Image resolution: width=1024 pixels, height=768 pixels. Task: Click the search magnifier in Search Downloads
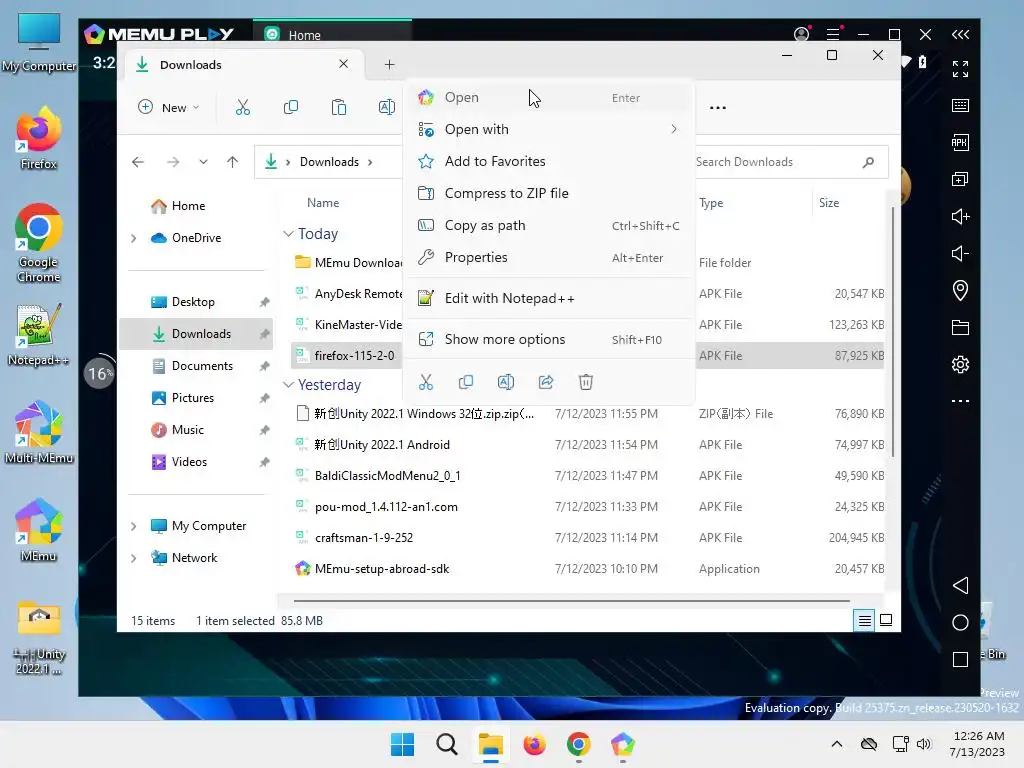tap(868, 162)
